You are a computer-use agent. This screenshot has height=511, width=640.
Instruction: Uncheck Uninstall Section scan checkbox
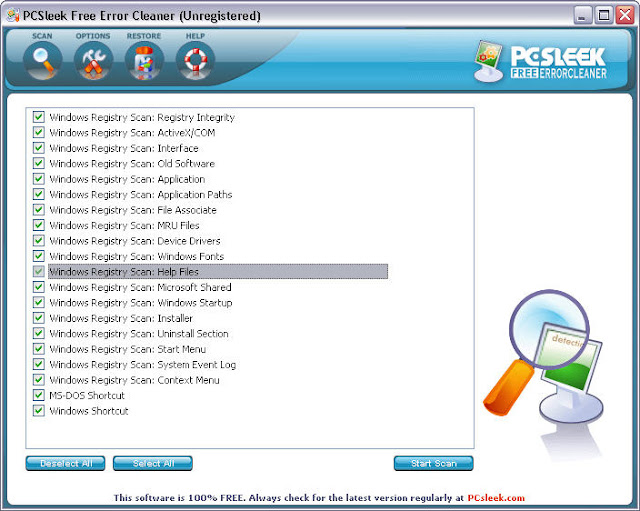(39, 333)
